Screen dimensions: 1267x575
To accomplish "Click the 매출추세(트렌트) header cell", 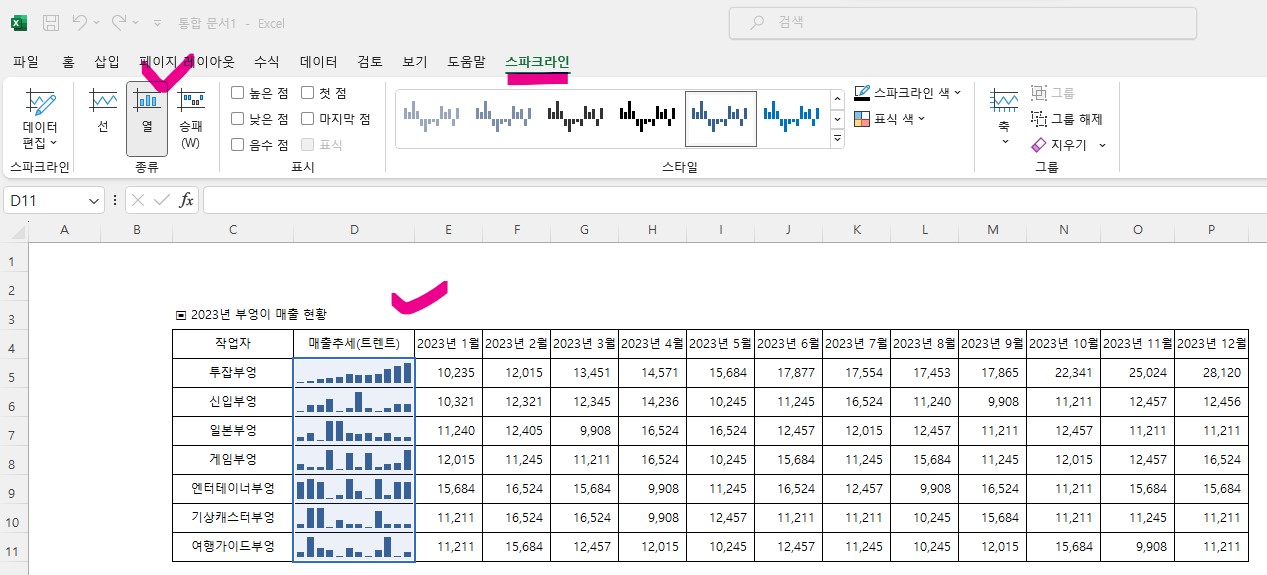I will click(x=354, y=343).
